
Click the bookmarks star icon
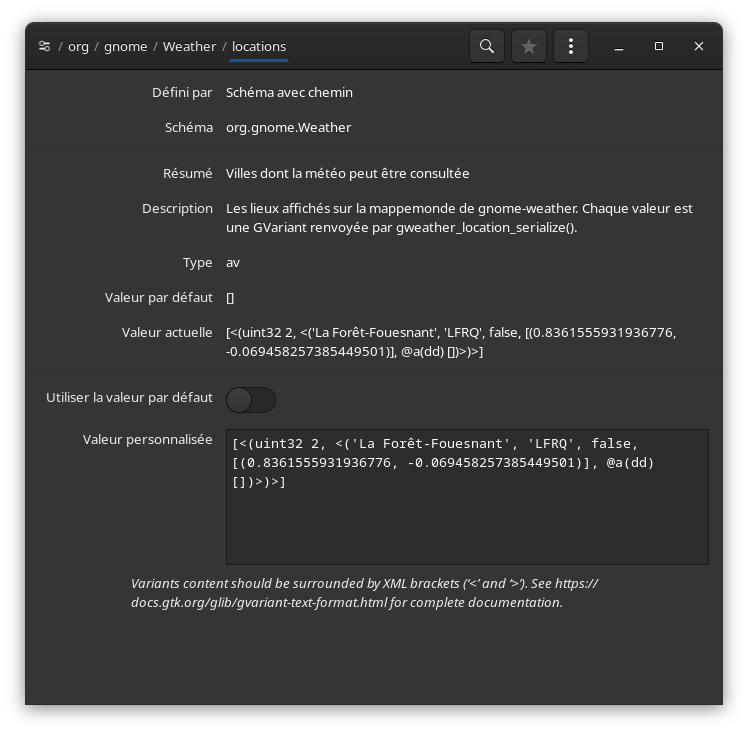[x=529, y=46]
